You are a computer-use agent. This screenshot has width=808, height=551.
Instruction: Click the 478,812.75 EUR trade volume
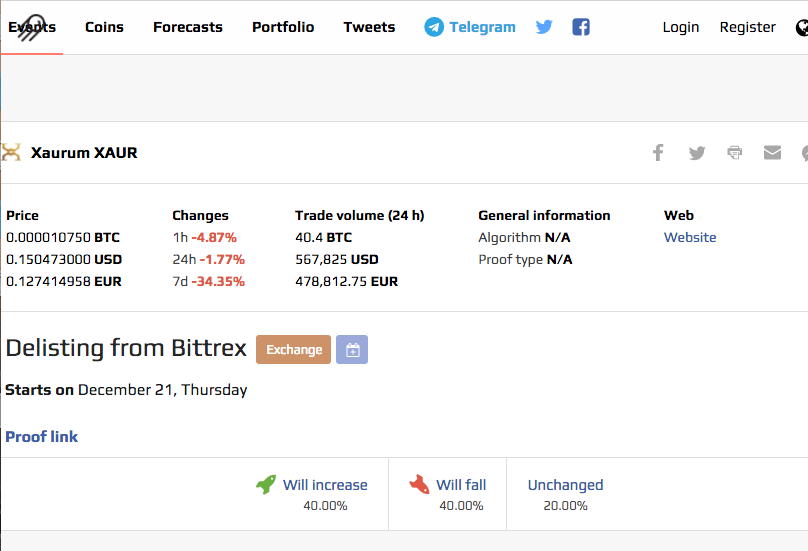pyautogui.click(x=347, y=282)
